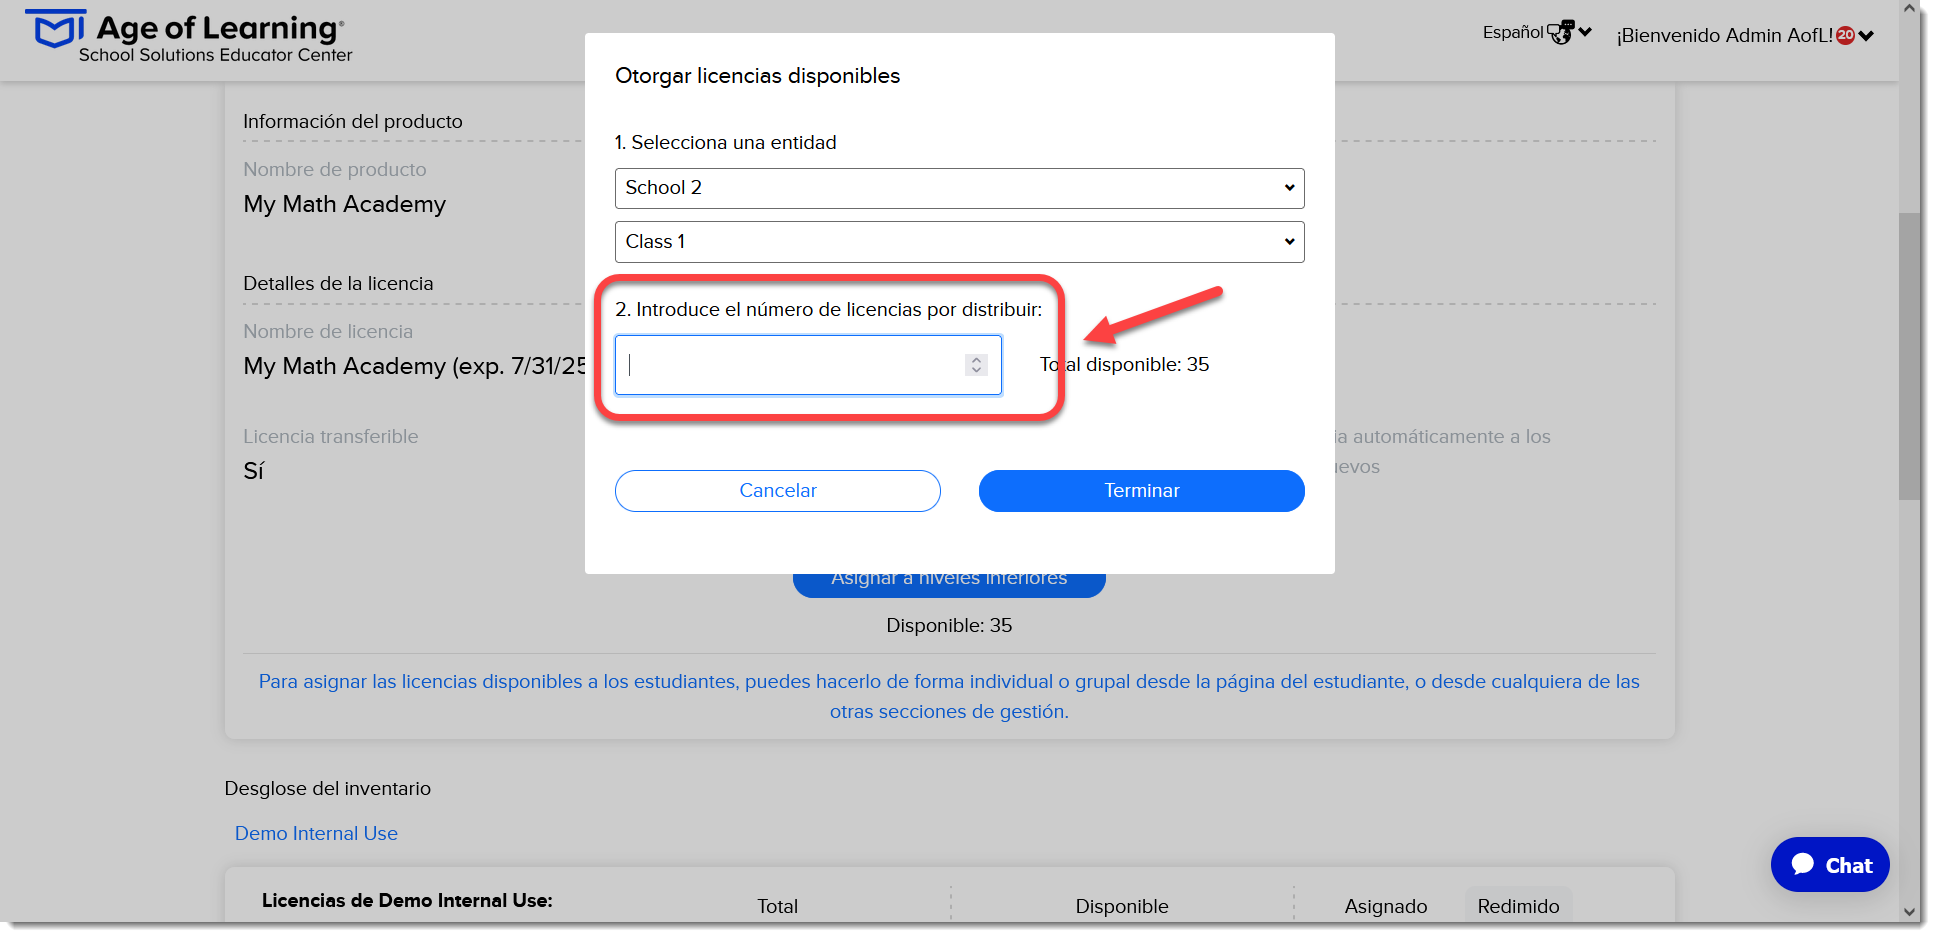Click the Age of Learning logo

(x=188, y=36)
